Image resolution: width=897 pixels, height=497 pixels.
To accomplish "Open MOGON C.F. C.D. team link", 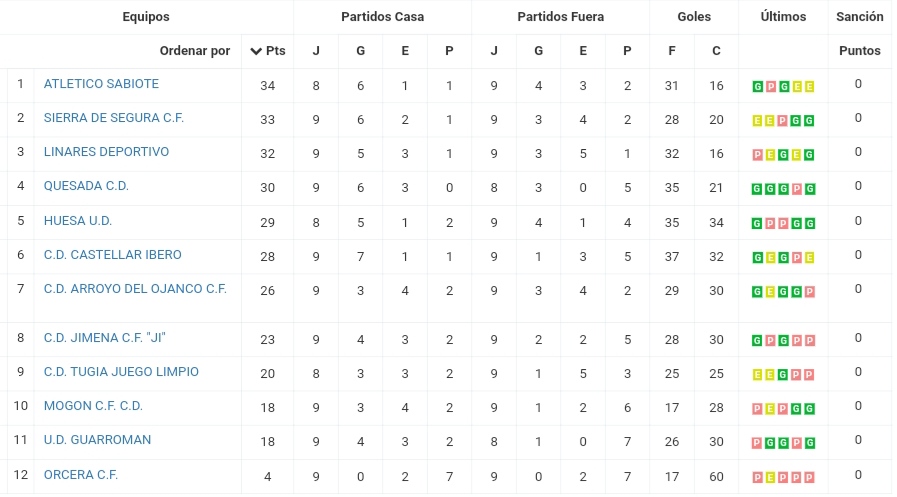I will coord(93,405).
